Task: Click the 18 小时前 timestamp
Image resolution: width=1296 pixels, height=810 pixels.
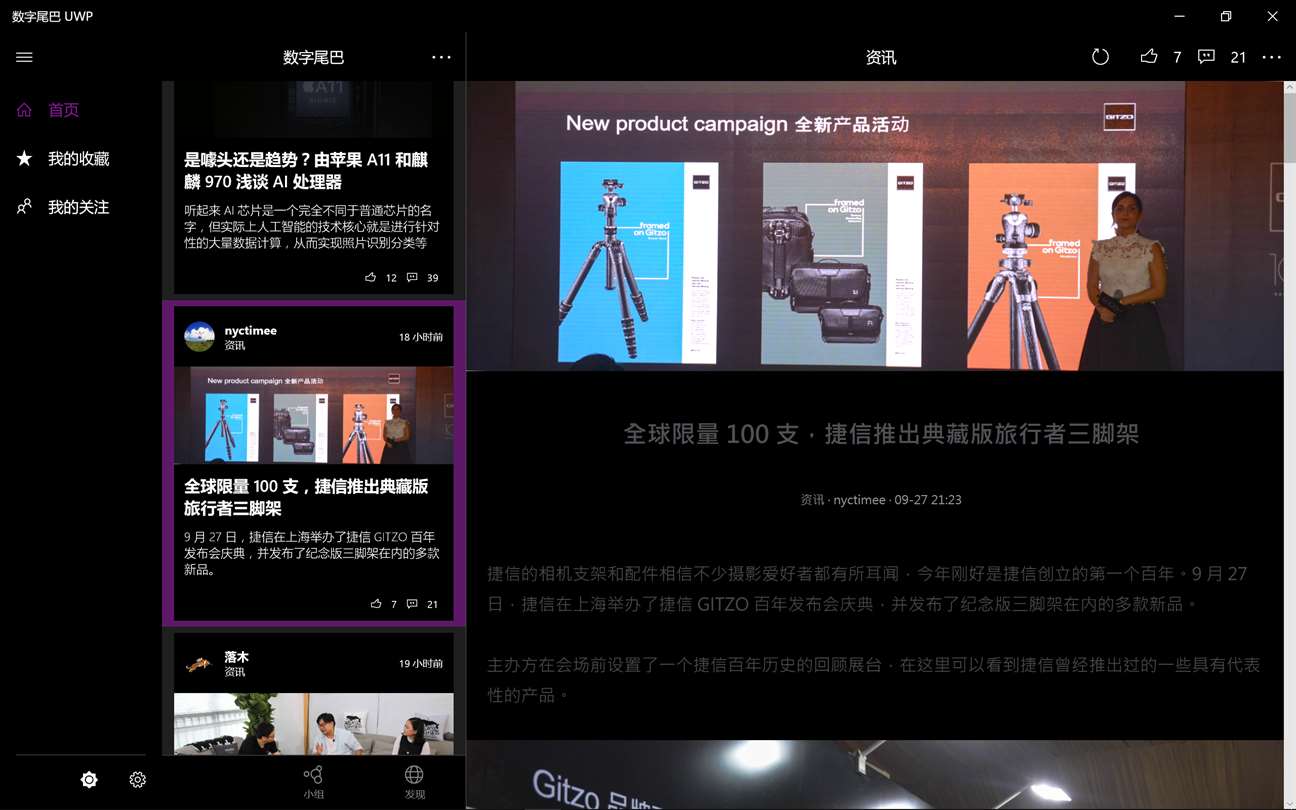Action: (421, 337)
